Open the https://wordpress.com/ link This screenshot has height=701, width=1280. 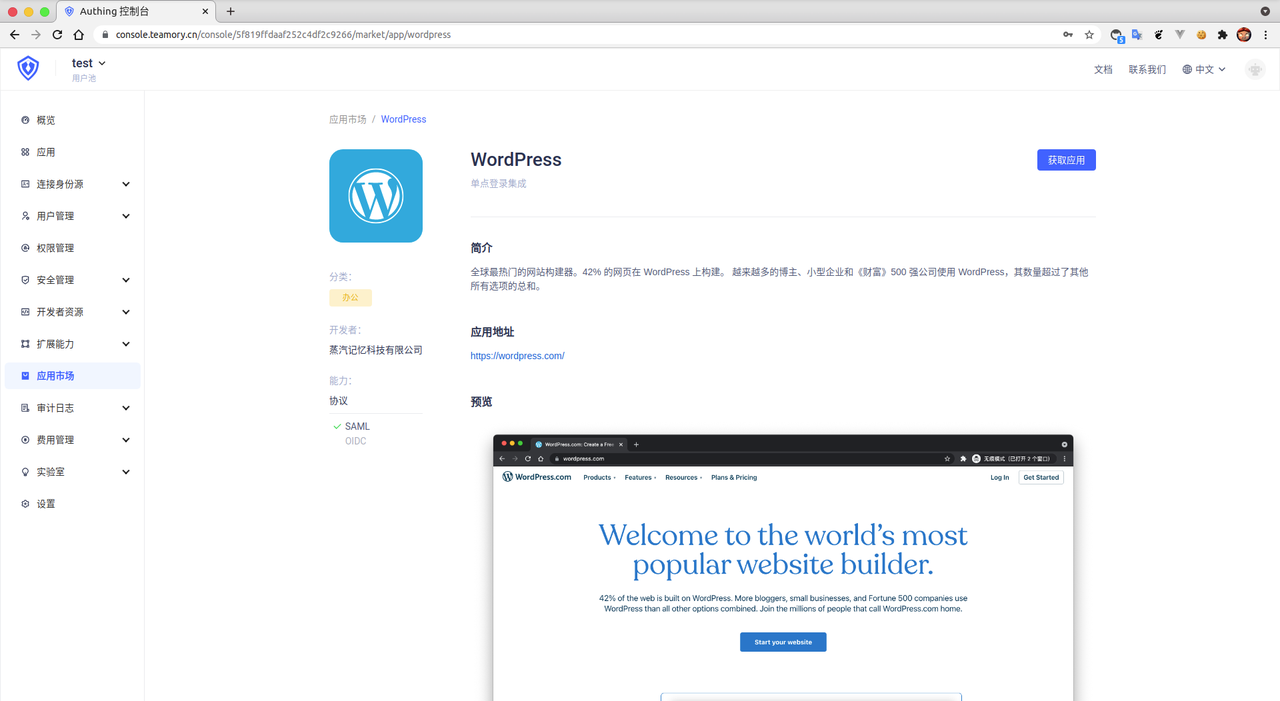tap(517, 356)
